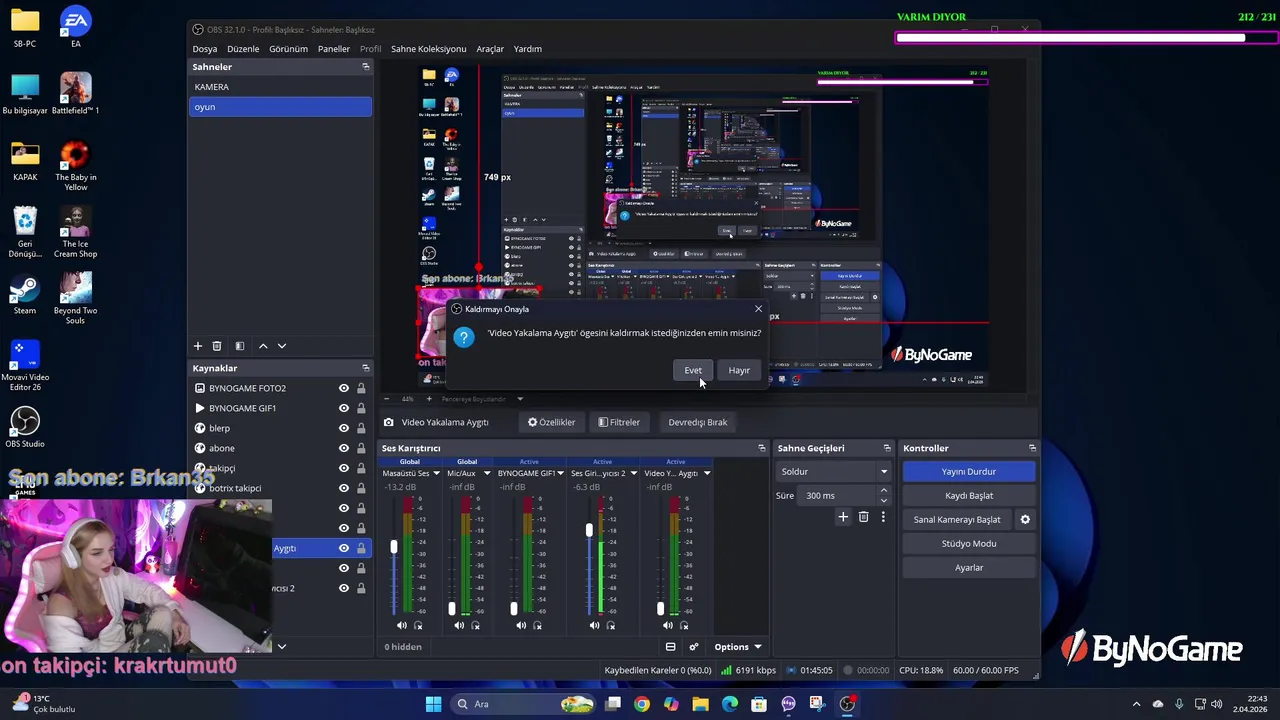Delete the selected scene with the trash icon
This screenshot has width=1280, height=720.
point(217,346)
